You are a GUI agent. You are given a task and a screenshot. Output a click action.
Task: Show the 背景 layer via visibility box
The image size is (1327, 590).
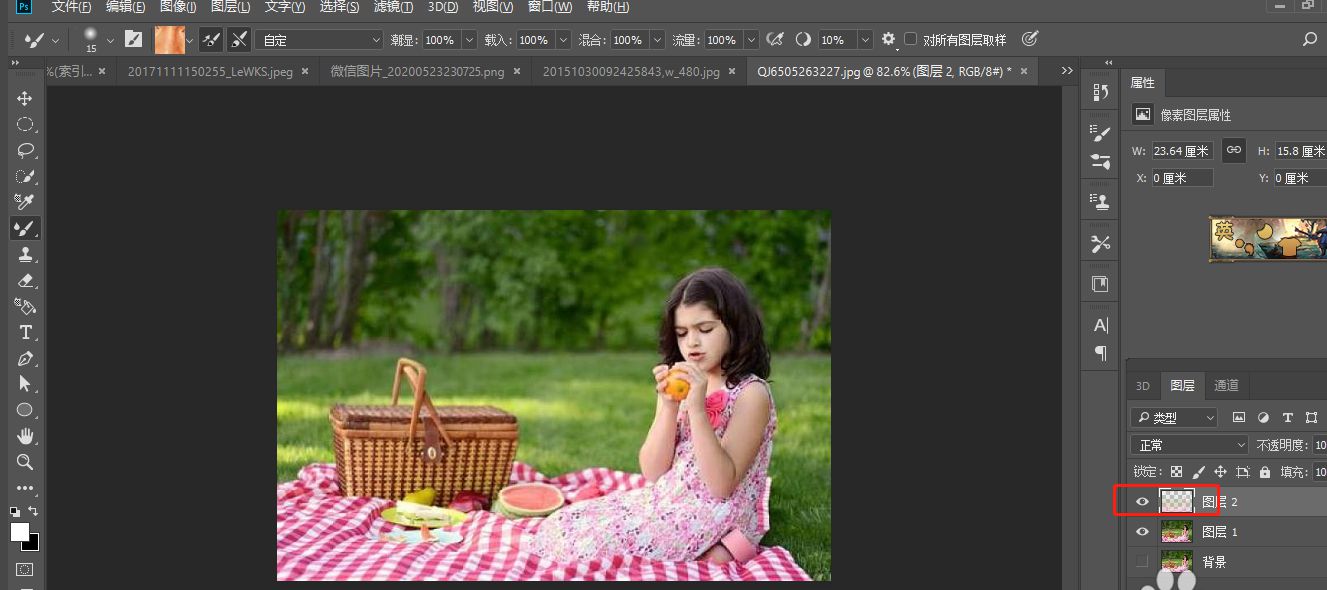pos(1142,562)
